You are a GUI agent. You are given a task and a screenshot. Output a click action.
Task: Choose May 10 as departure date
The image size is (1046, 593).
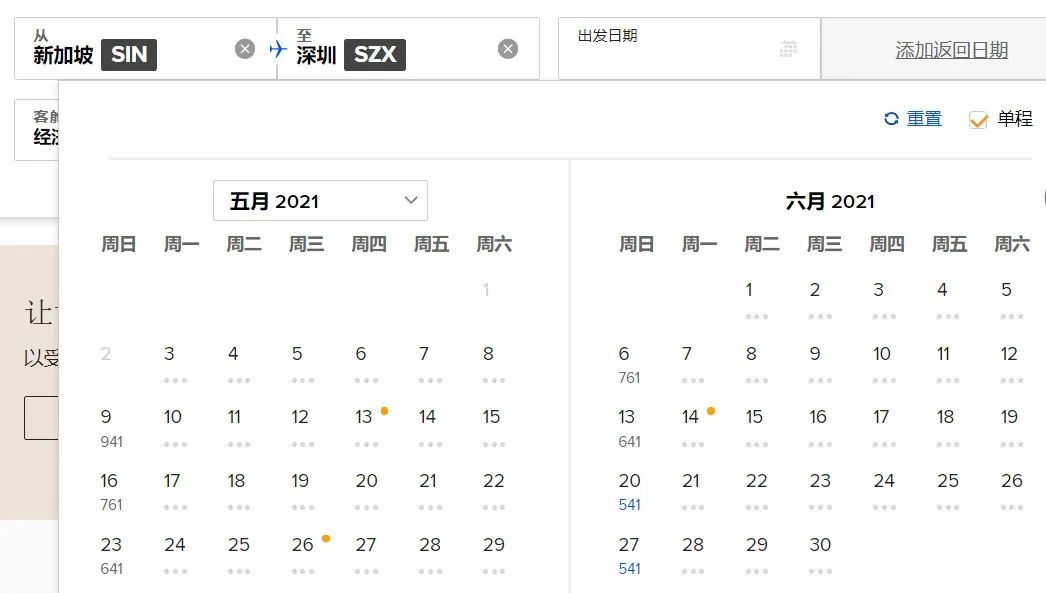pos(175,428)
